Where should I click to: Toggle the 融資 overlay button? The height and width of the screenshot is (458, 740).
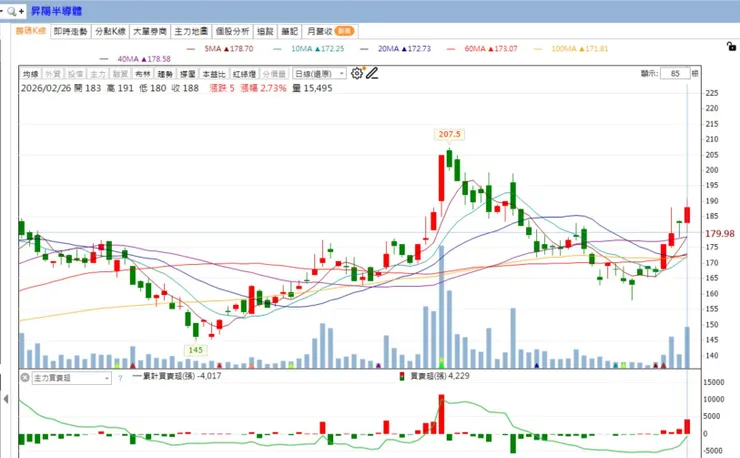click(120, 74)
